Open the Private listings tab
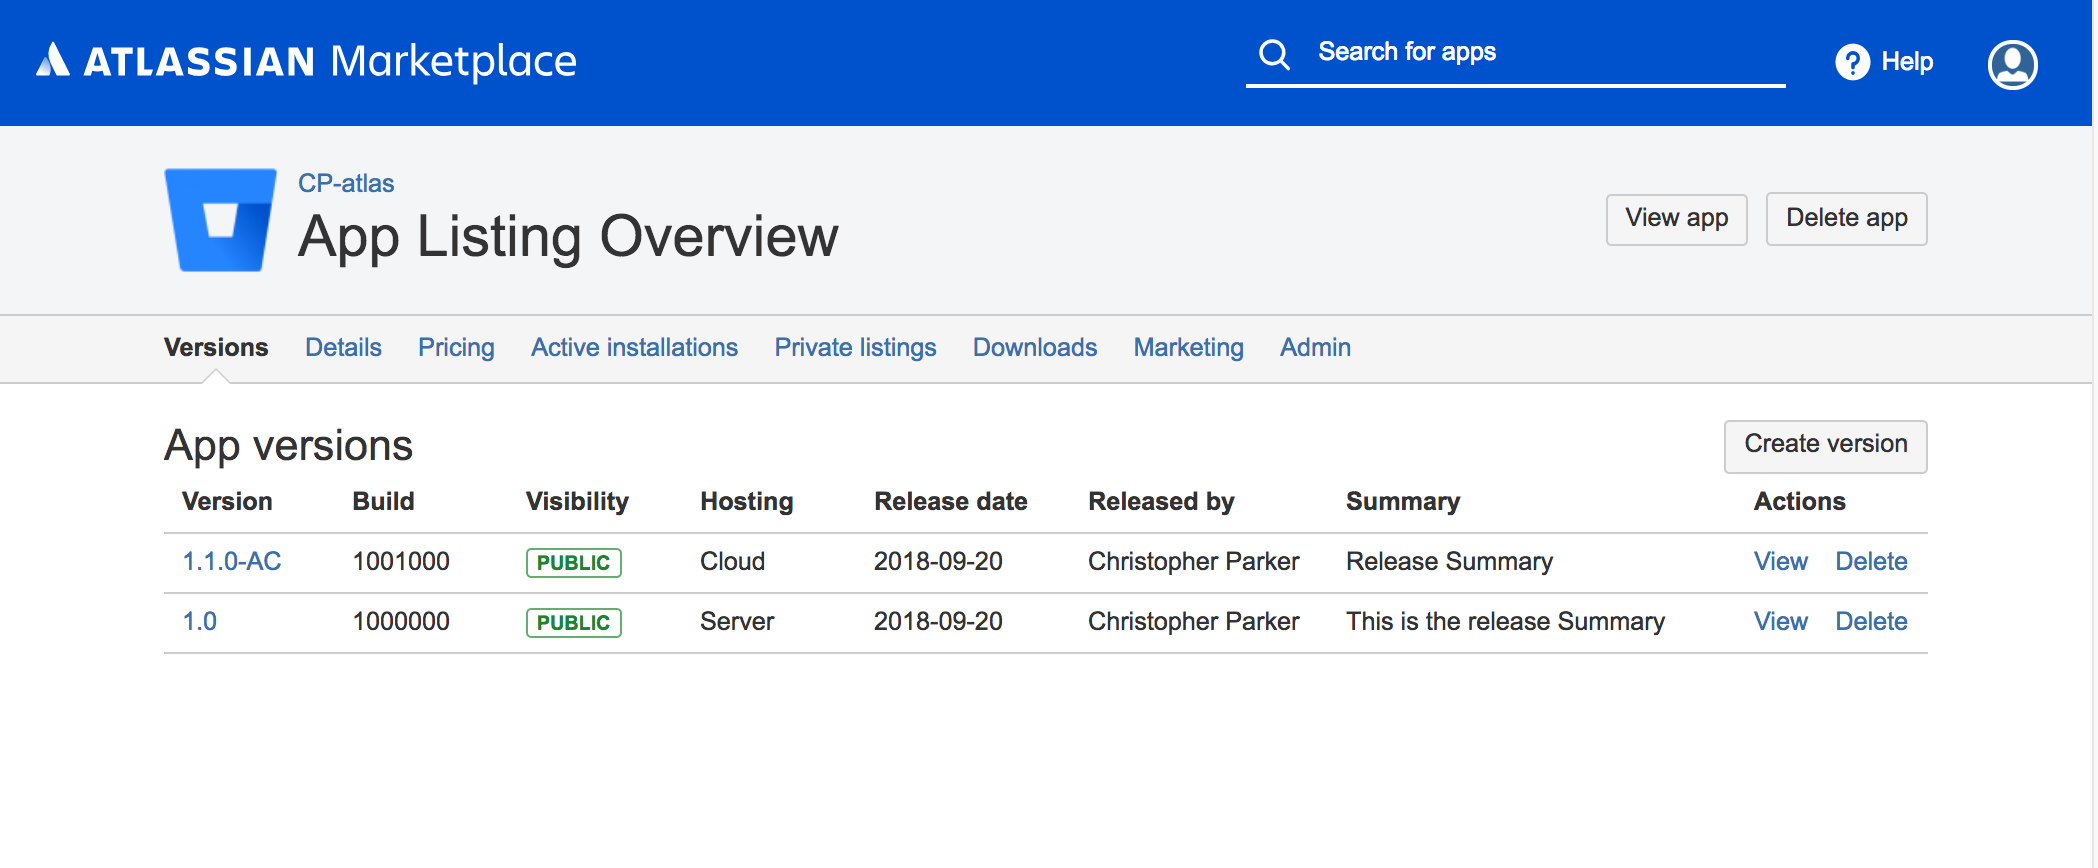This screenshot has width=2098, height=868. tap(855, 348)
